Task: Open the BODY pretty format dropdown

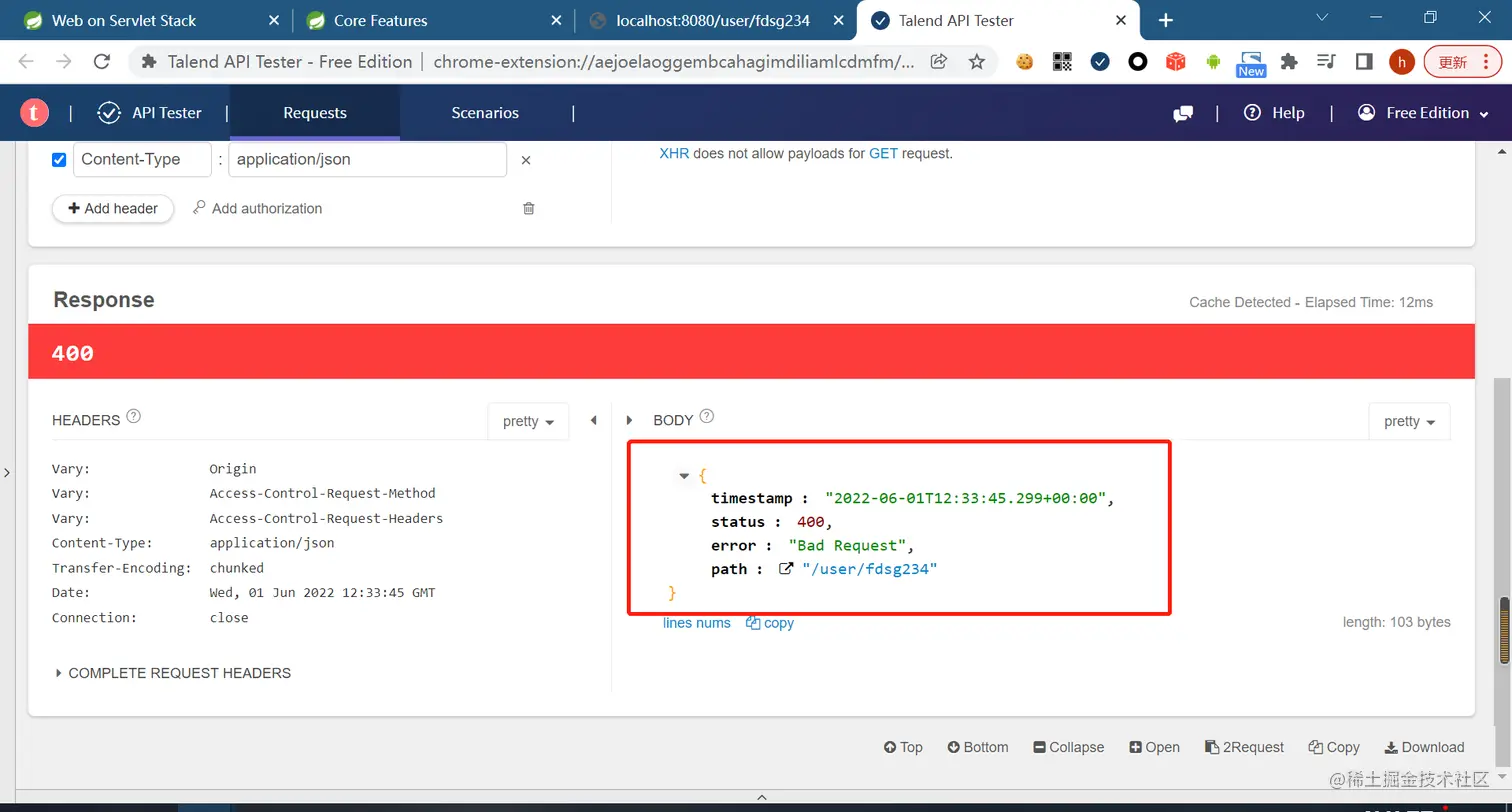Action: coord(1410,422)
